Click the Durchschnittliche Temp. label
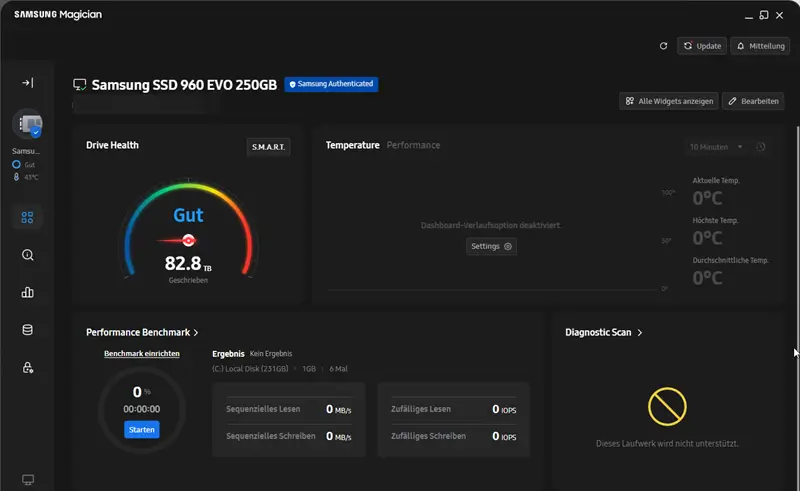The width and height of the screenshot is (800, 491). (x=731, y=260)
